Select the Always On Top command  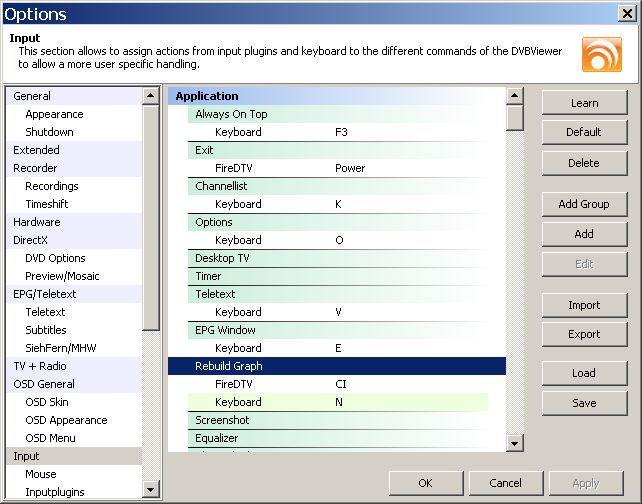click(231, 114)
